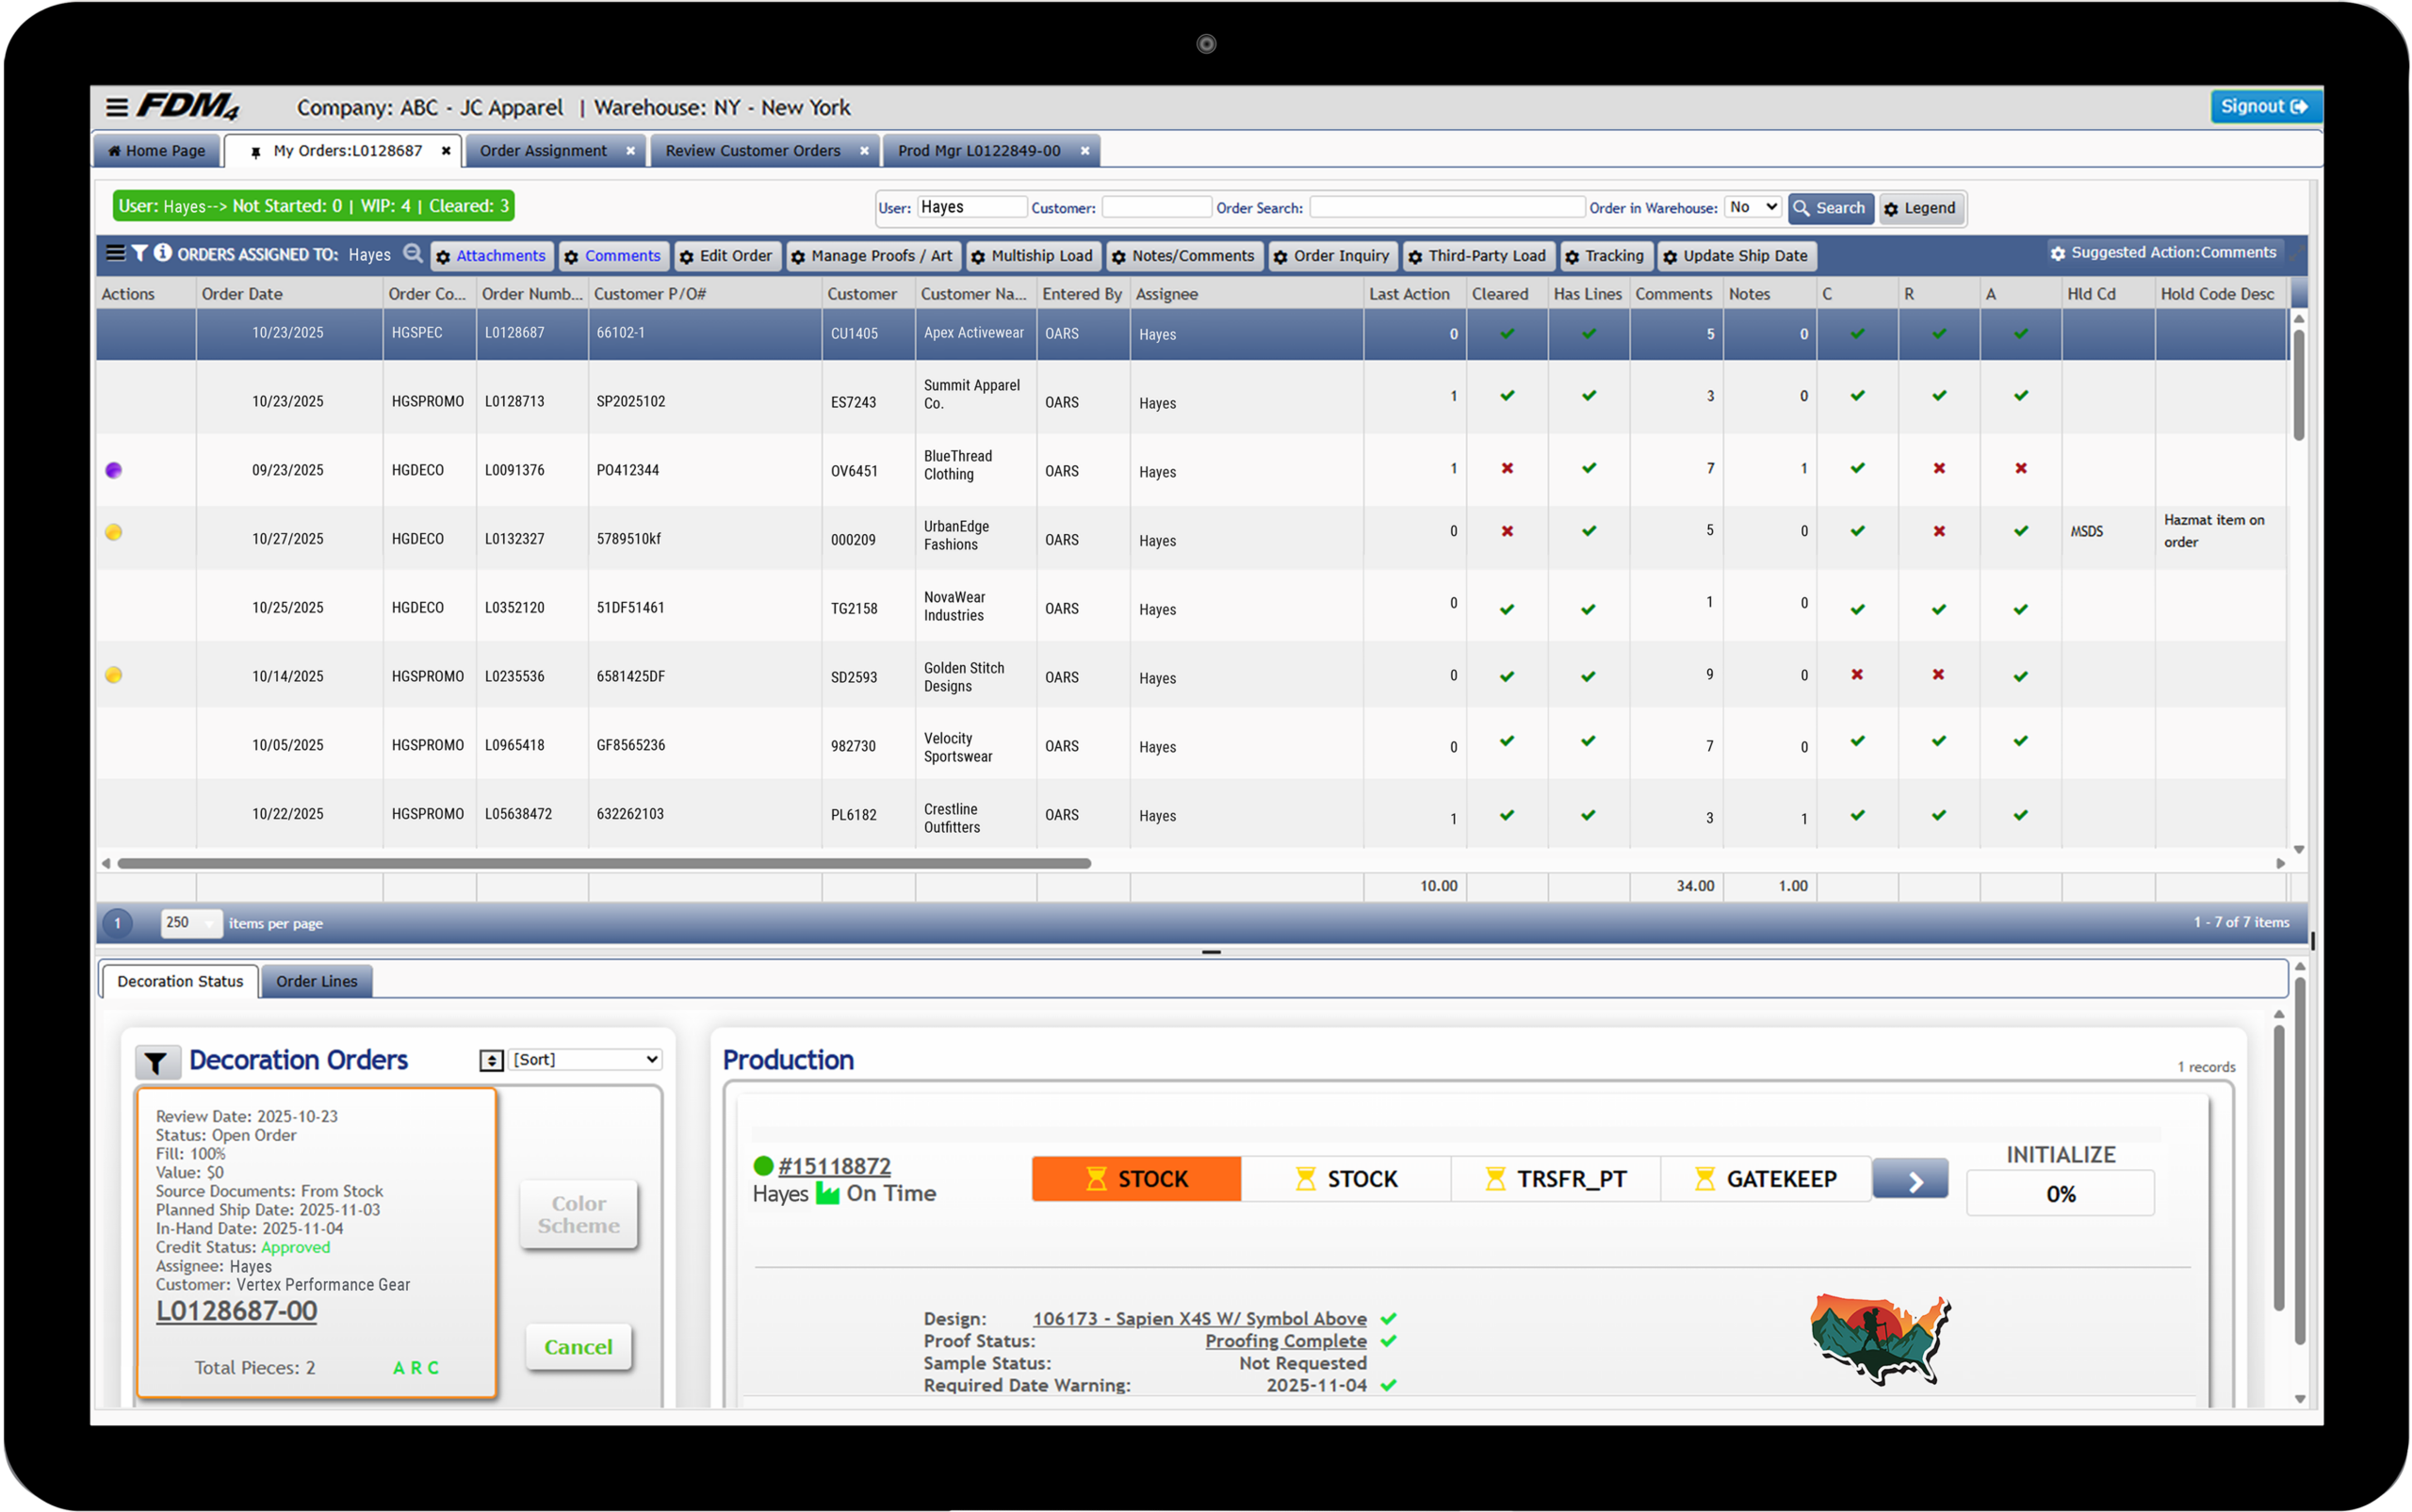Click the Signout button
Screen dimensions: 2412x1512
tap(2264, 107)
